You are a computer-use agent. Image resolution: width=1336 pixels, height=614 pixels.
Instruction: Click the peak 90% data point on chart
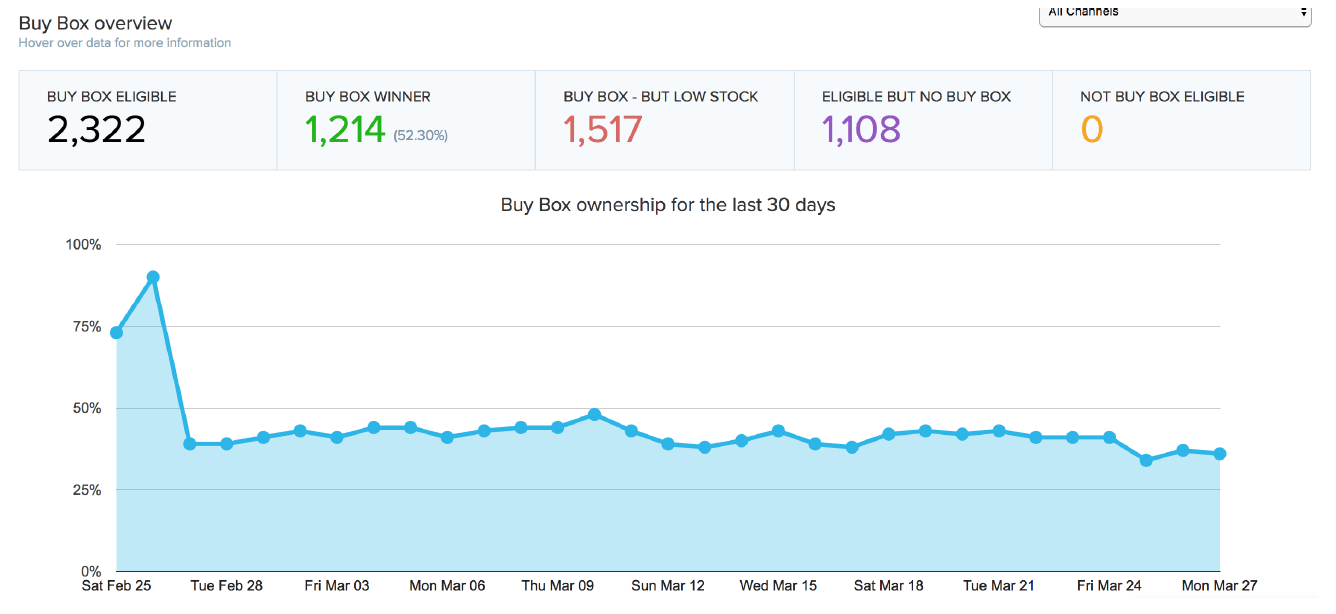153,277
